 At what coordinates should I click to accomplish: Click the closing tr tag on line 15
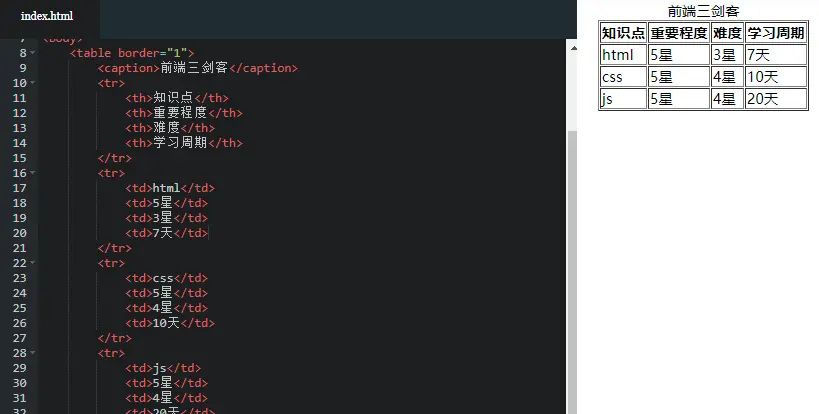pyautogui.click(x=114, y=158)
